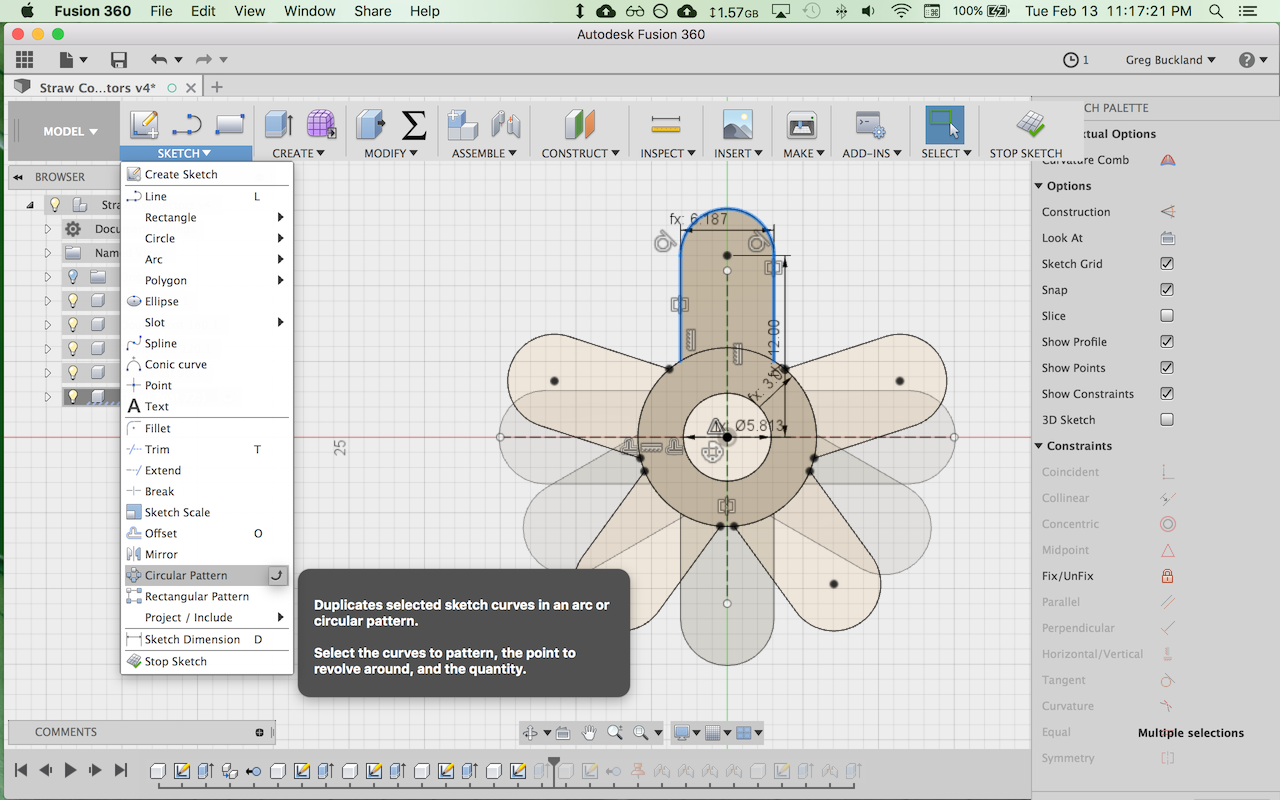Click the Measure ruler icon
This screenshot has height=800, width=1280.
[665, 125]
